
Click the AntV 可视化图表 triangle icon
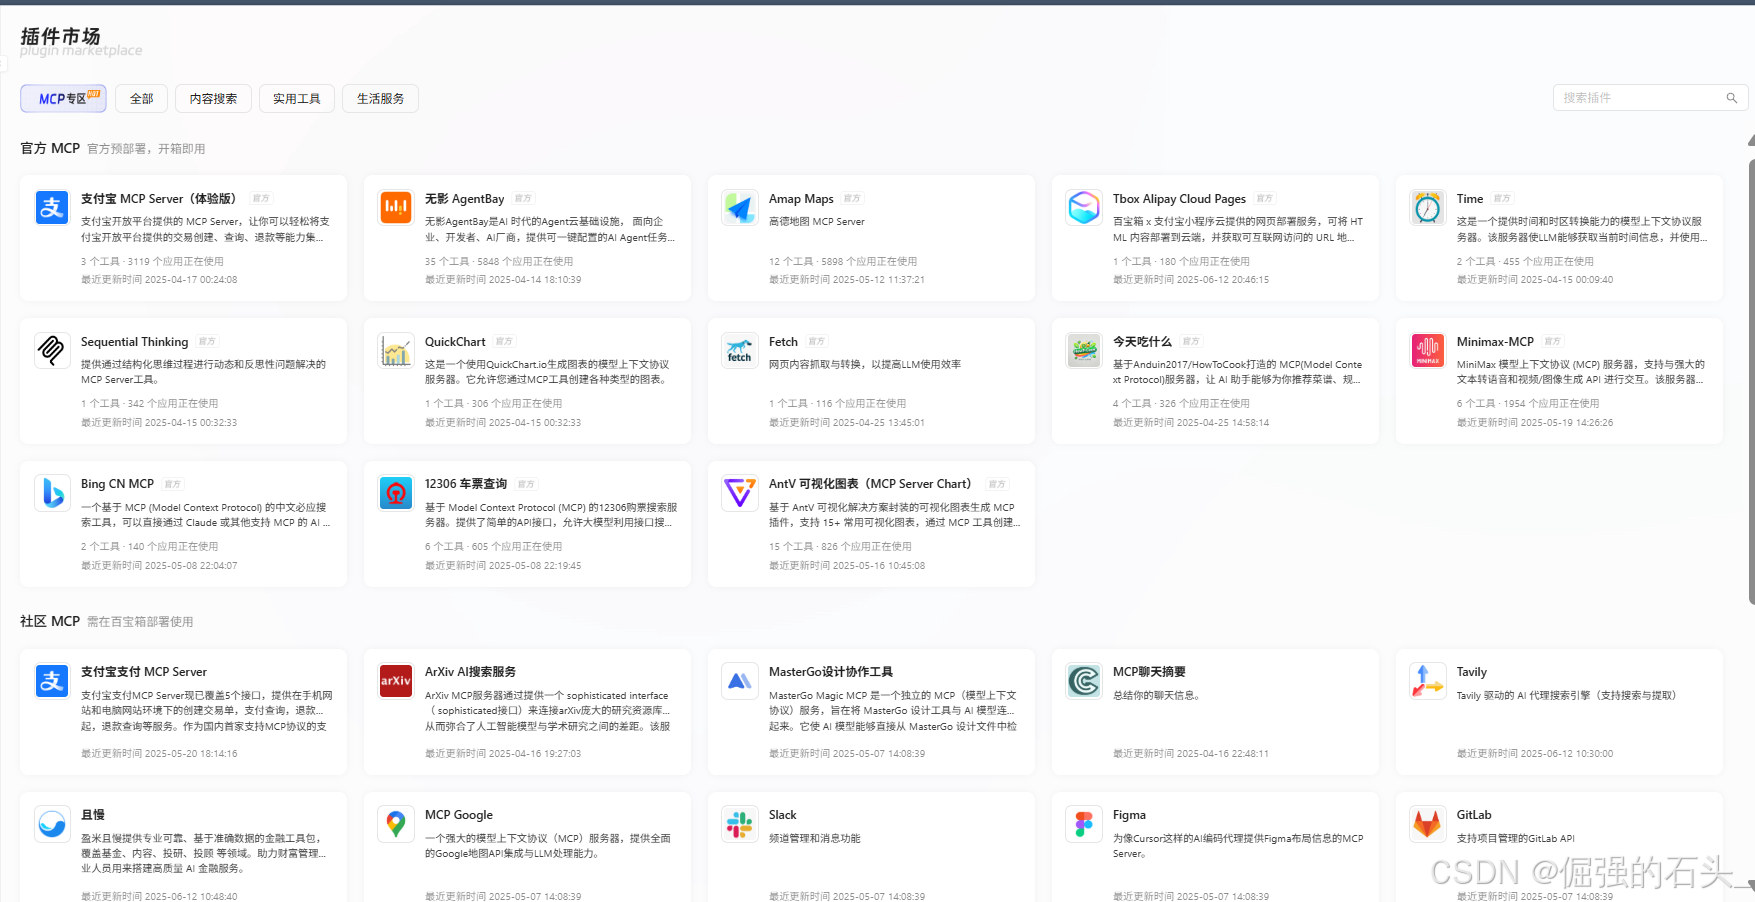[x=740, y=493]
